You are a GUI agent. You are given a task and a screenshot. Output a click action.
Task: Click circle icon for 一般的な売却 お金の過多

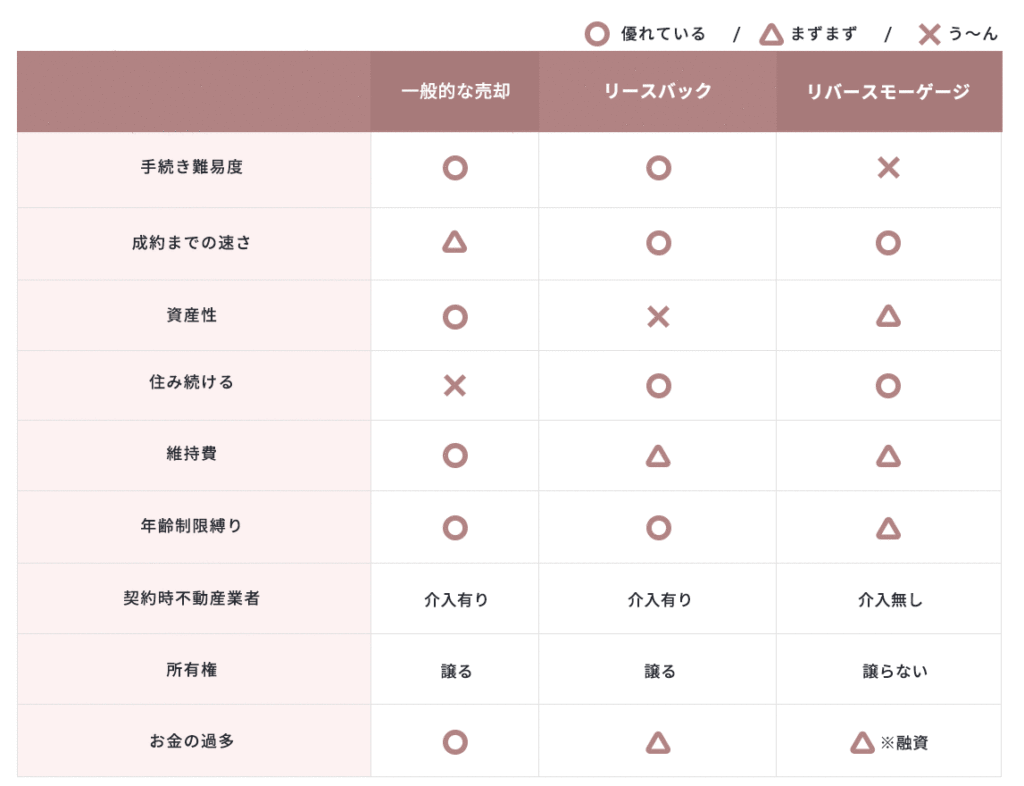click(x=455, y=742)
